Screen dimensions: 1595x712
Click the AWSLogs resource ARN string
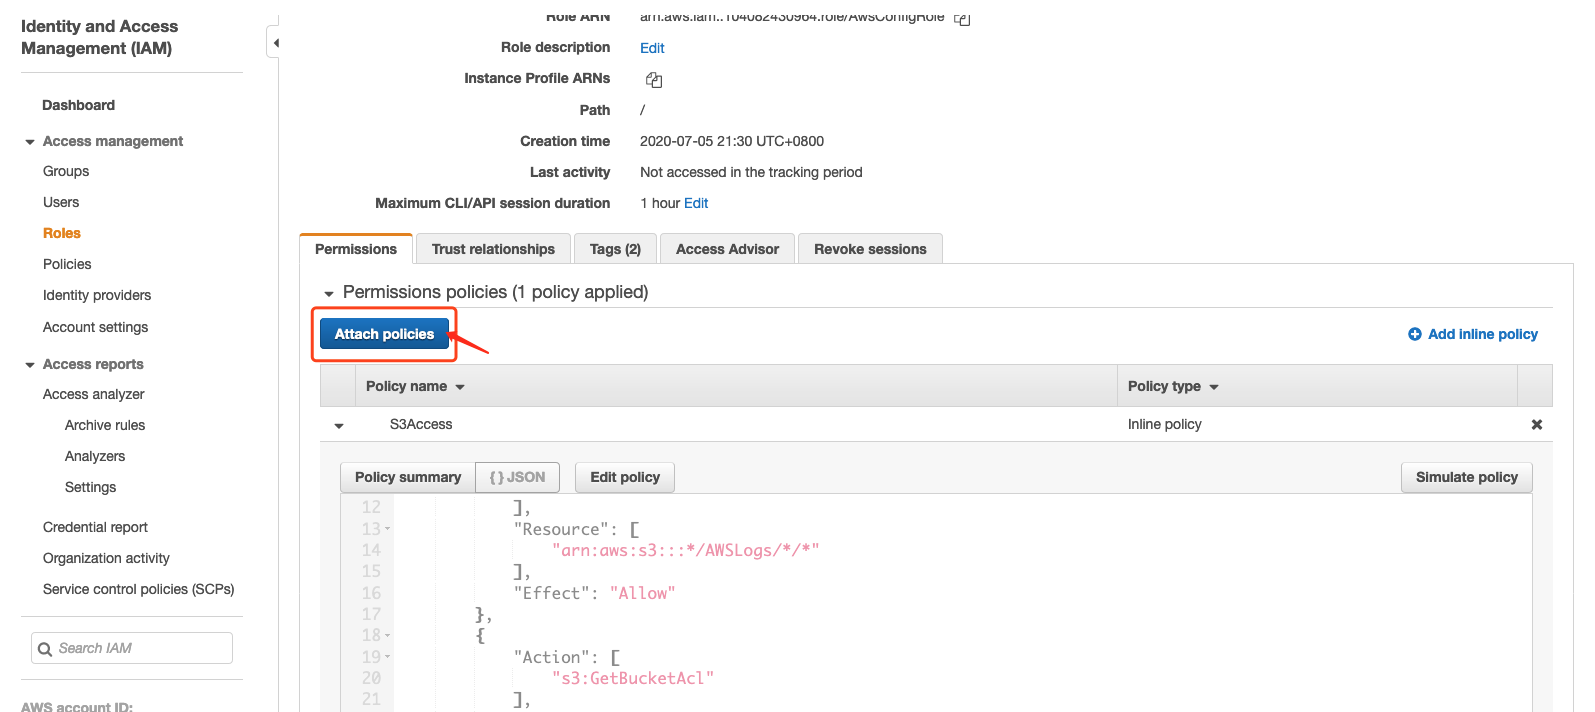point(686,550)
